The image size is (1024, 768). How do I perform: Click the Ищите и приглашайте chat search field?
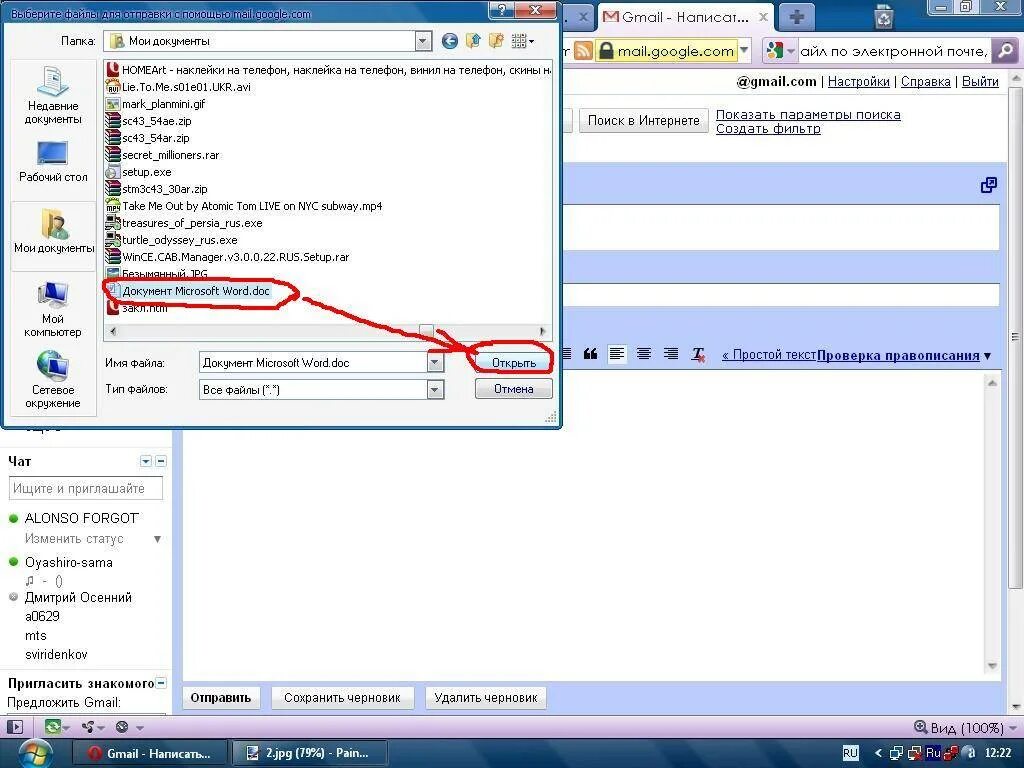pos(86,488)
